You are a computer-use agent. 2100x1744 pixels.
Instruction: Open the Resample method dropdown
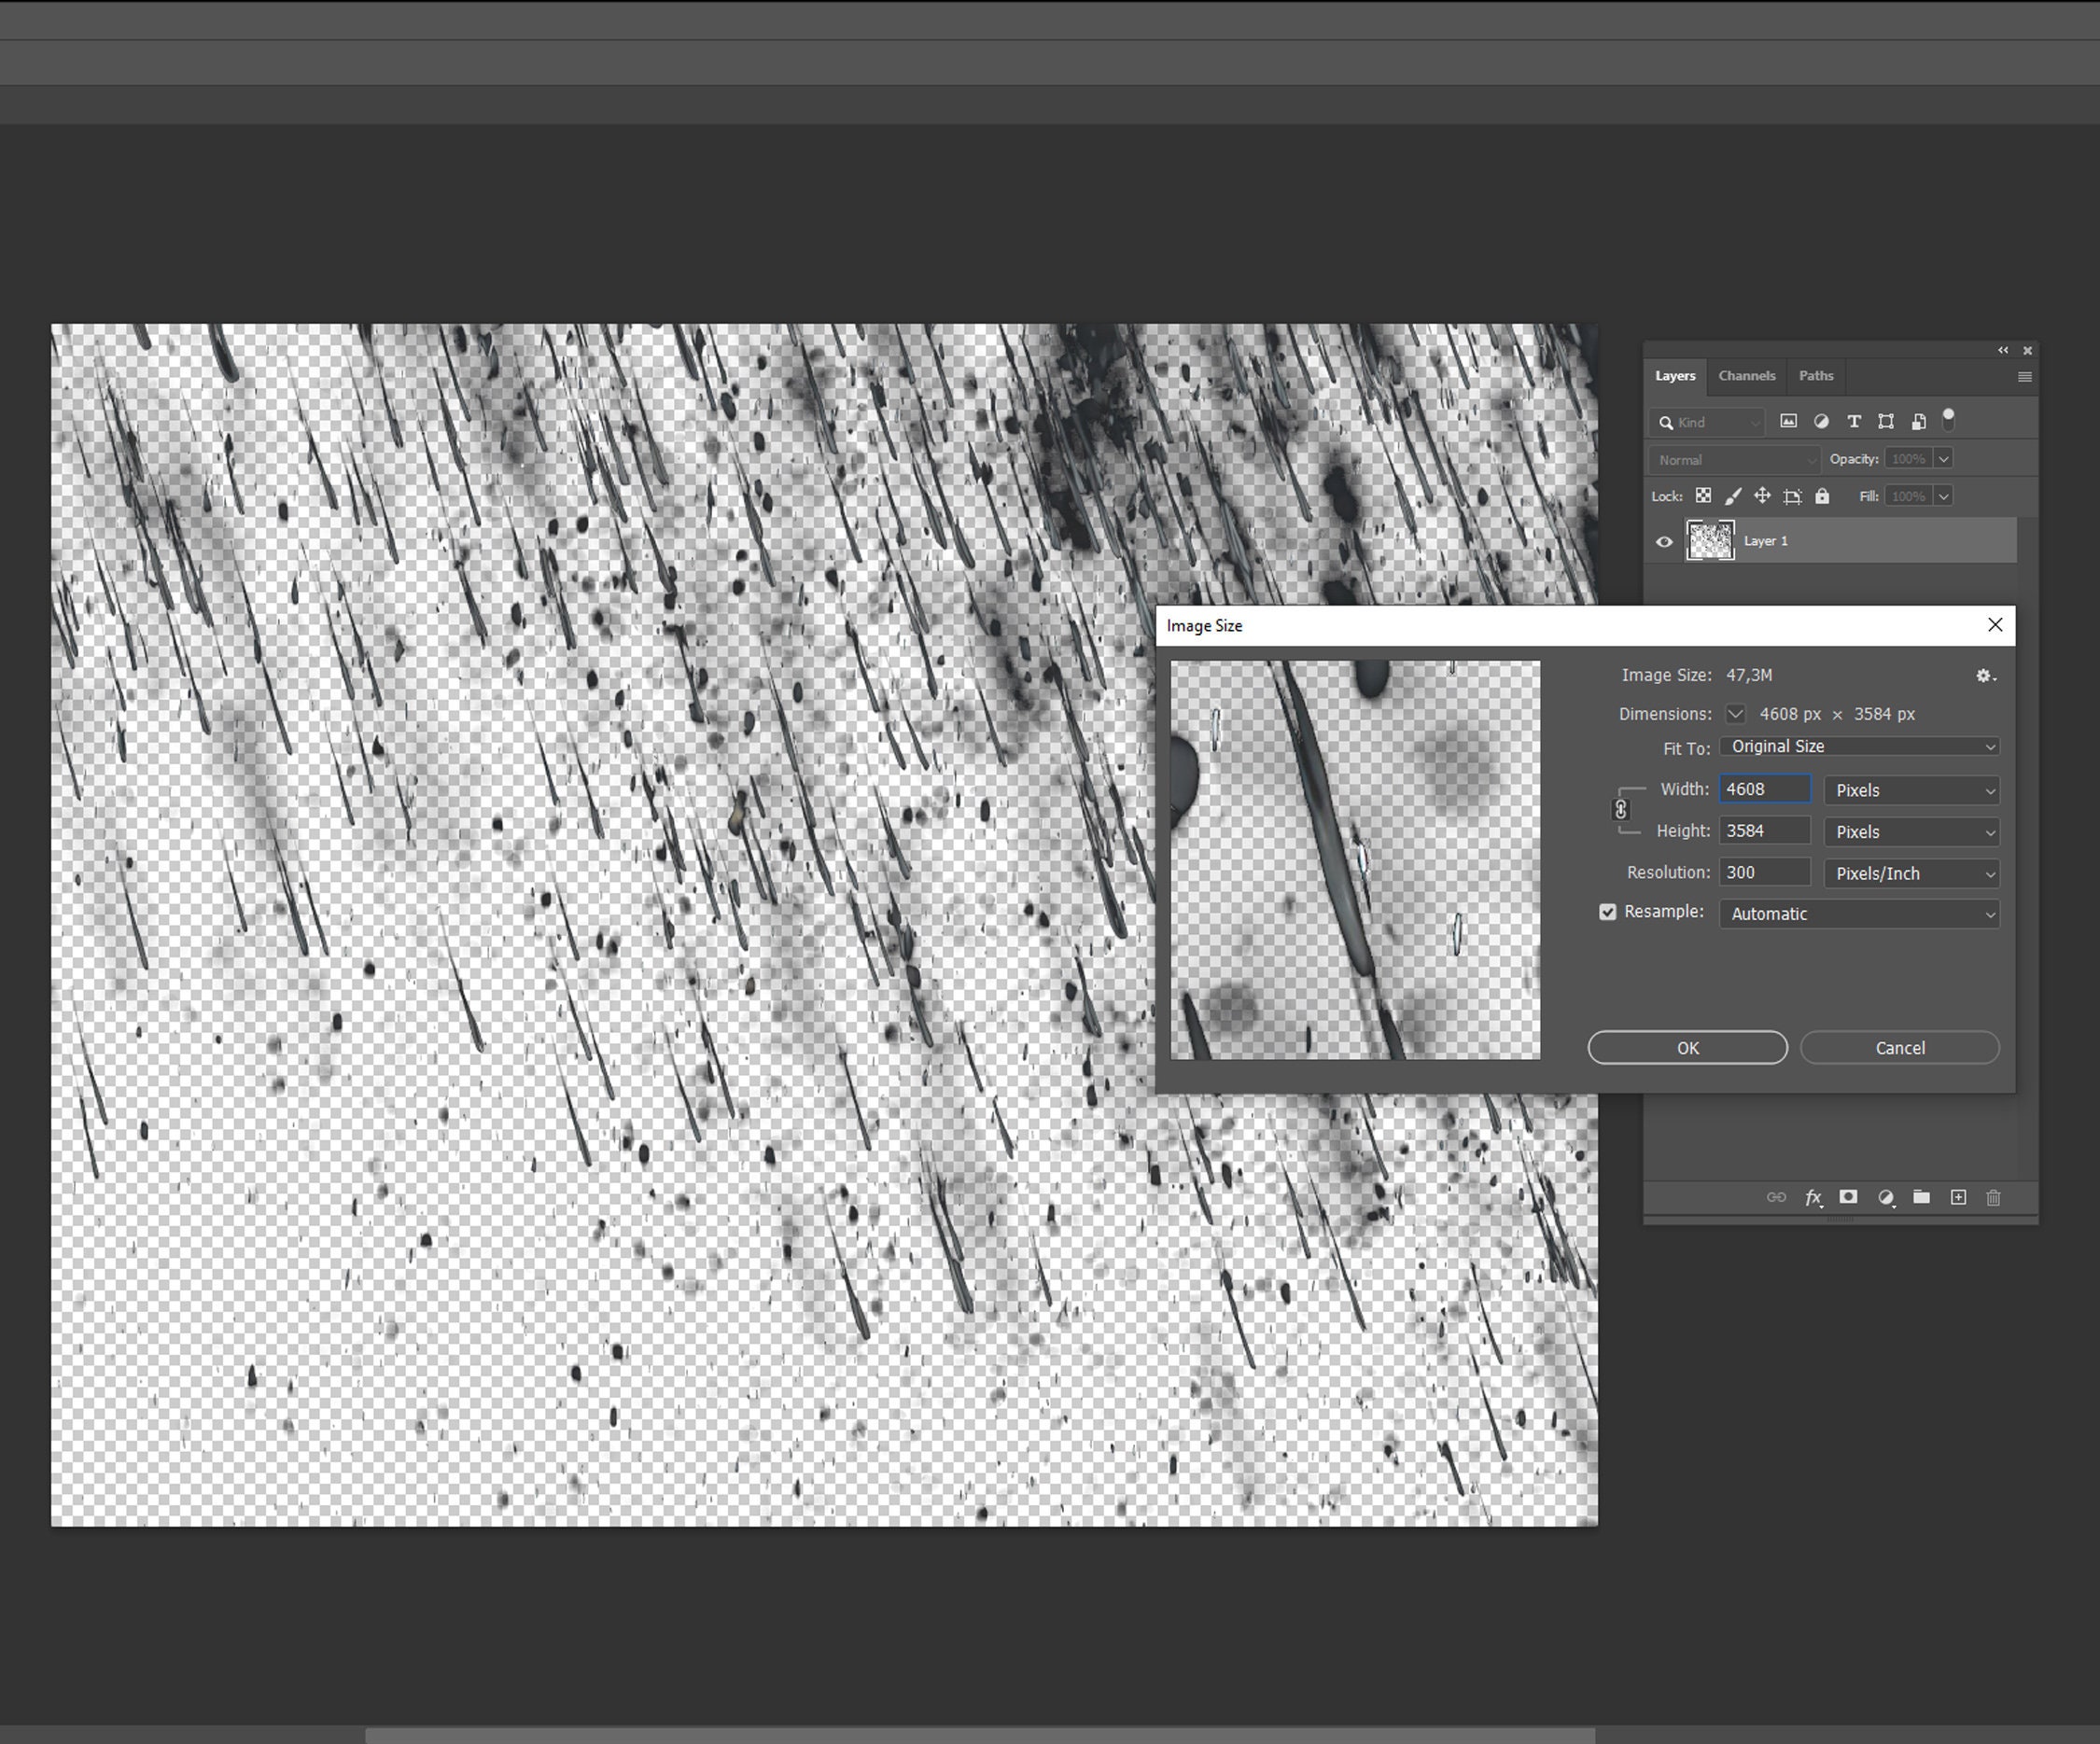(1859, 913)
